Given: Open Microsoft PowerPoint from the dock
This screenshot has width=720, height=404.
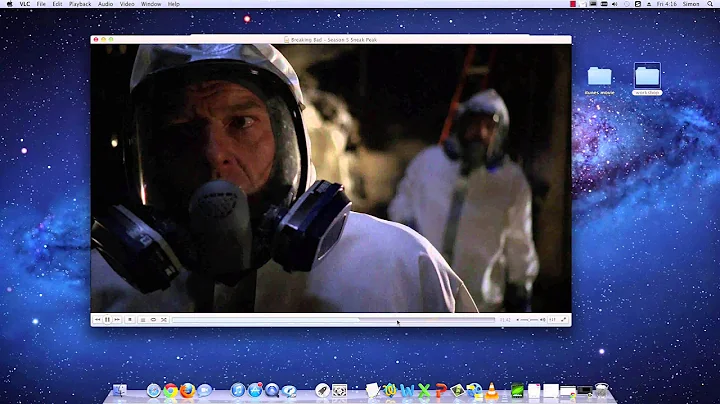Looking at the screenshot, I should point(441,391).
